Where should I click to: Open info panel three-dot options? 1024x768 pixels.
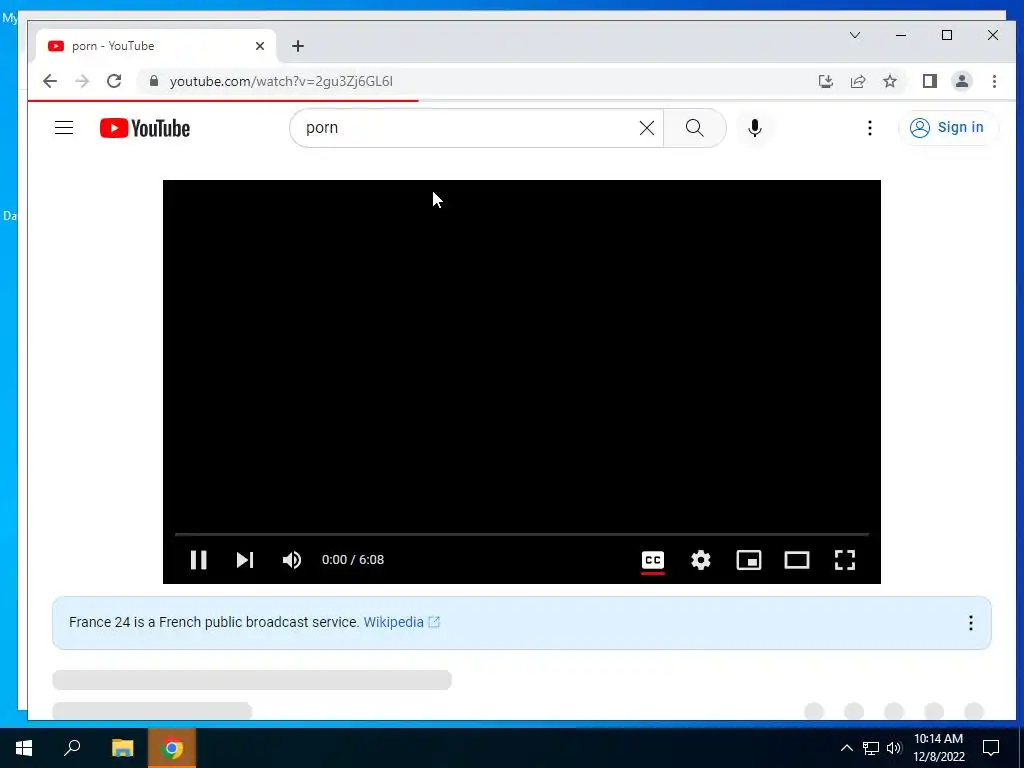coord(971,622)
